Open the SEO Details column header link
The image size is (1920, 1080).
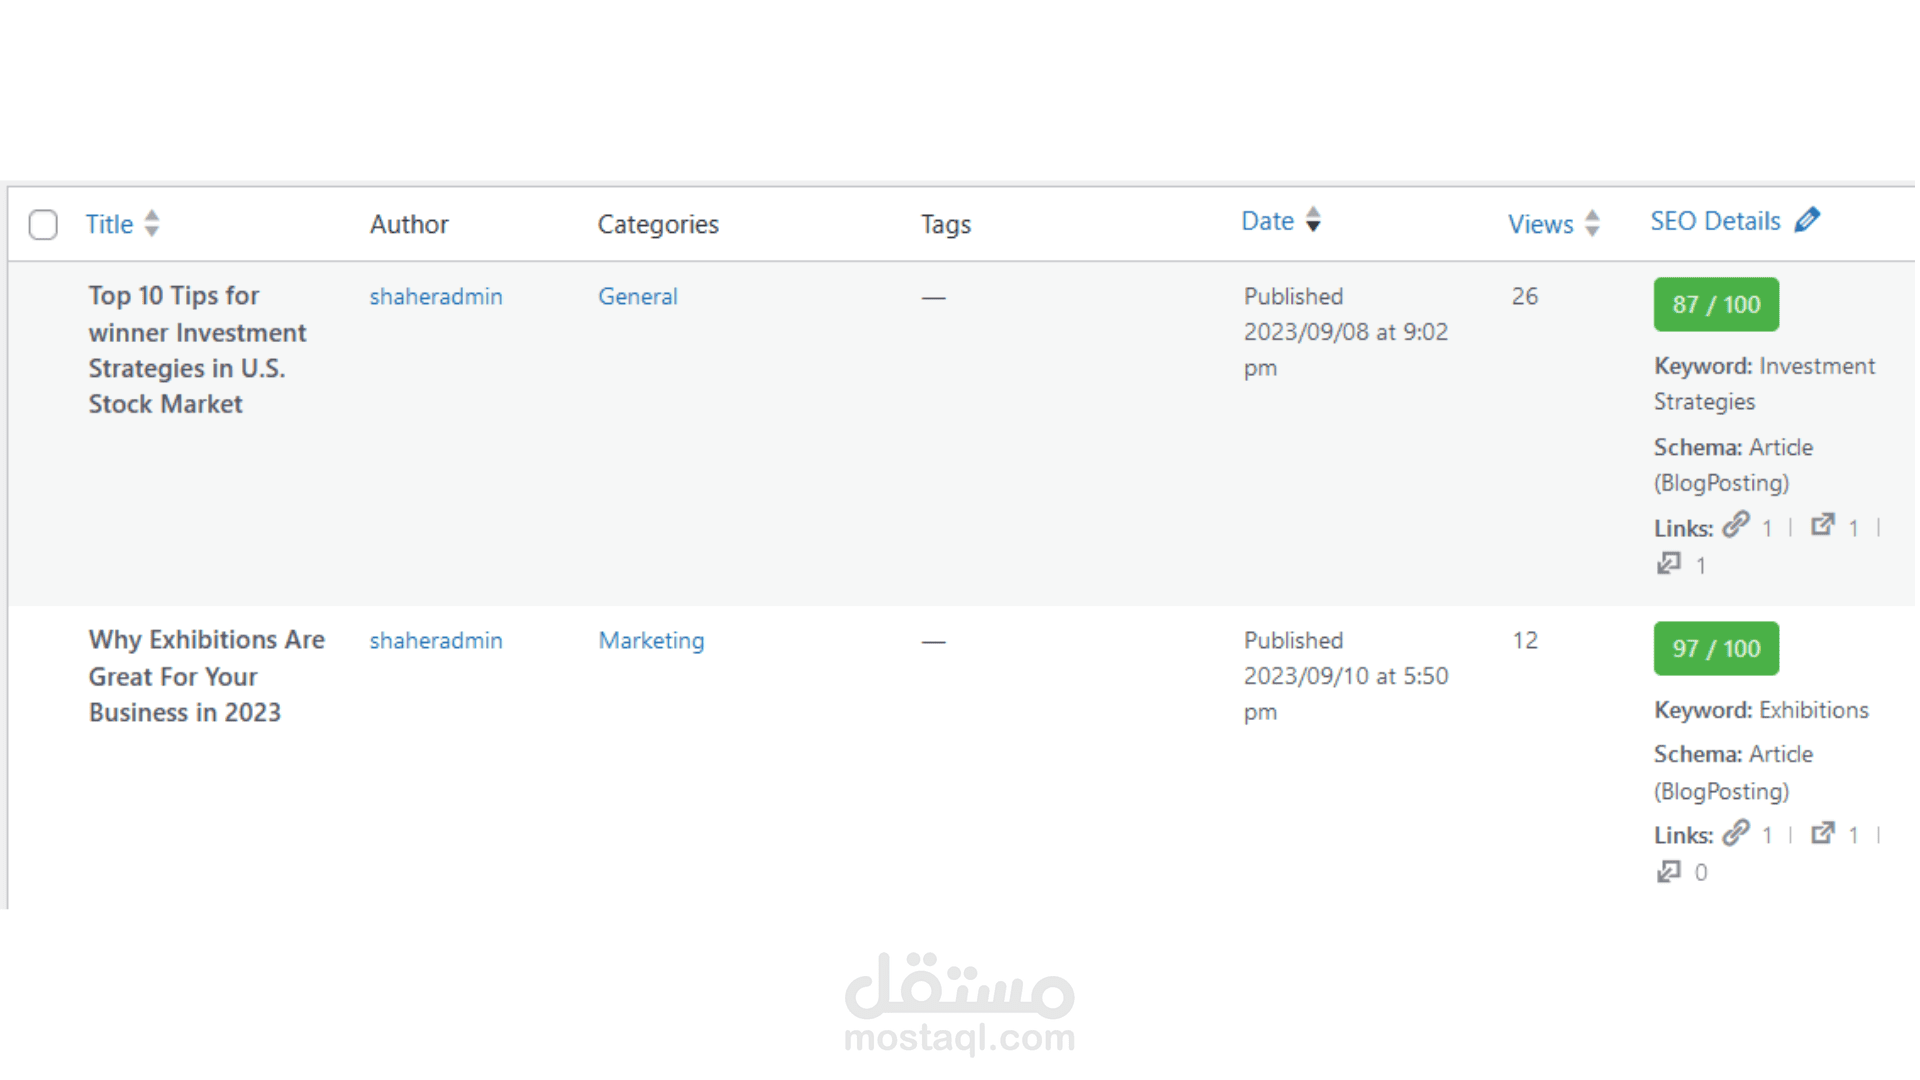[1715, 221]
